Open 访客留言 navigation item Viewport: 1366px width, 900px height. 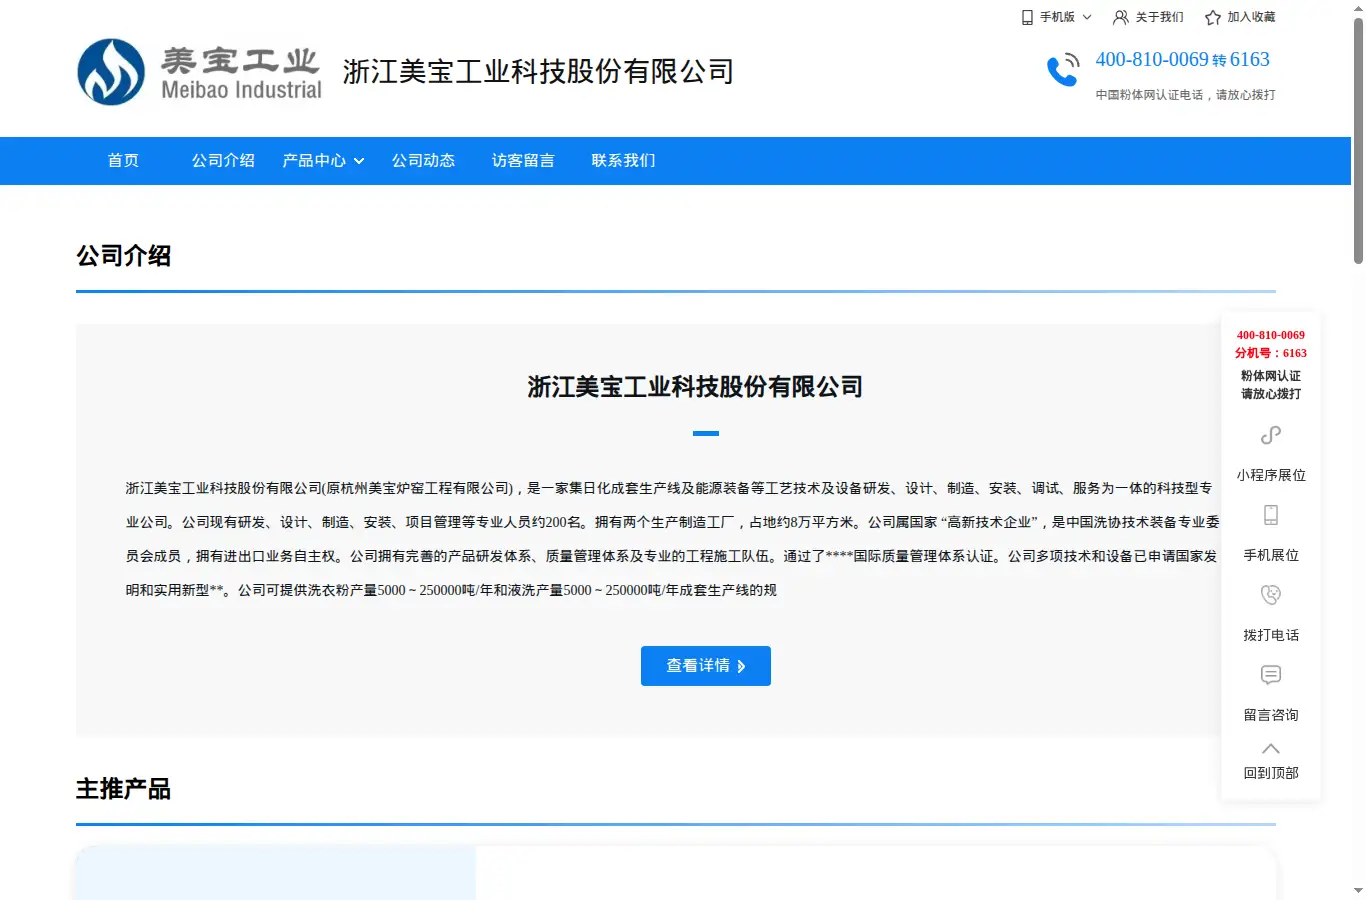tap(523, 160)
